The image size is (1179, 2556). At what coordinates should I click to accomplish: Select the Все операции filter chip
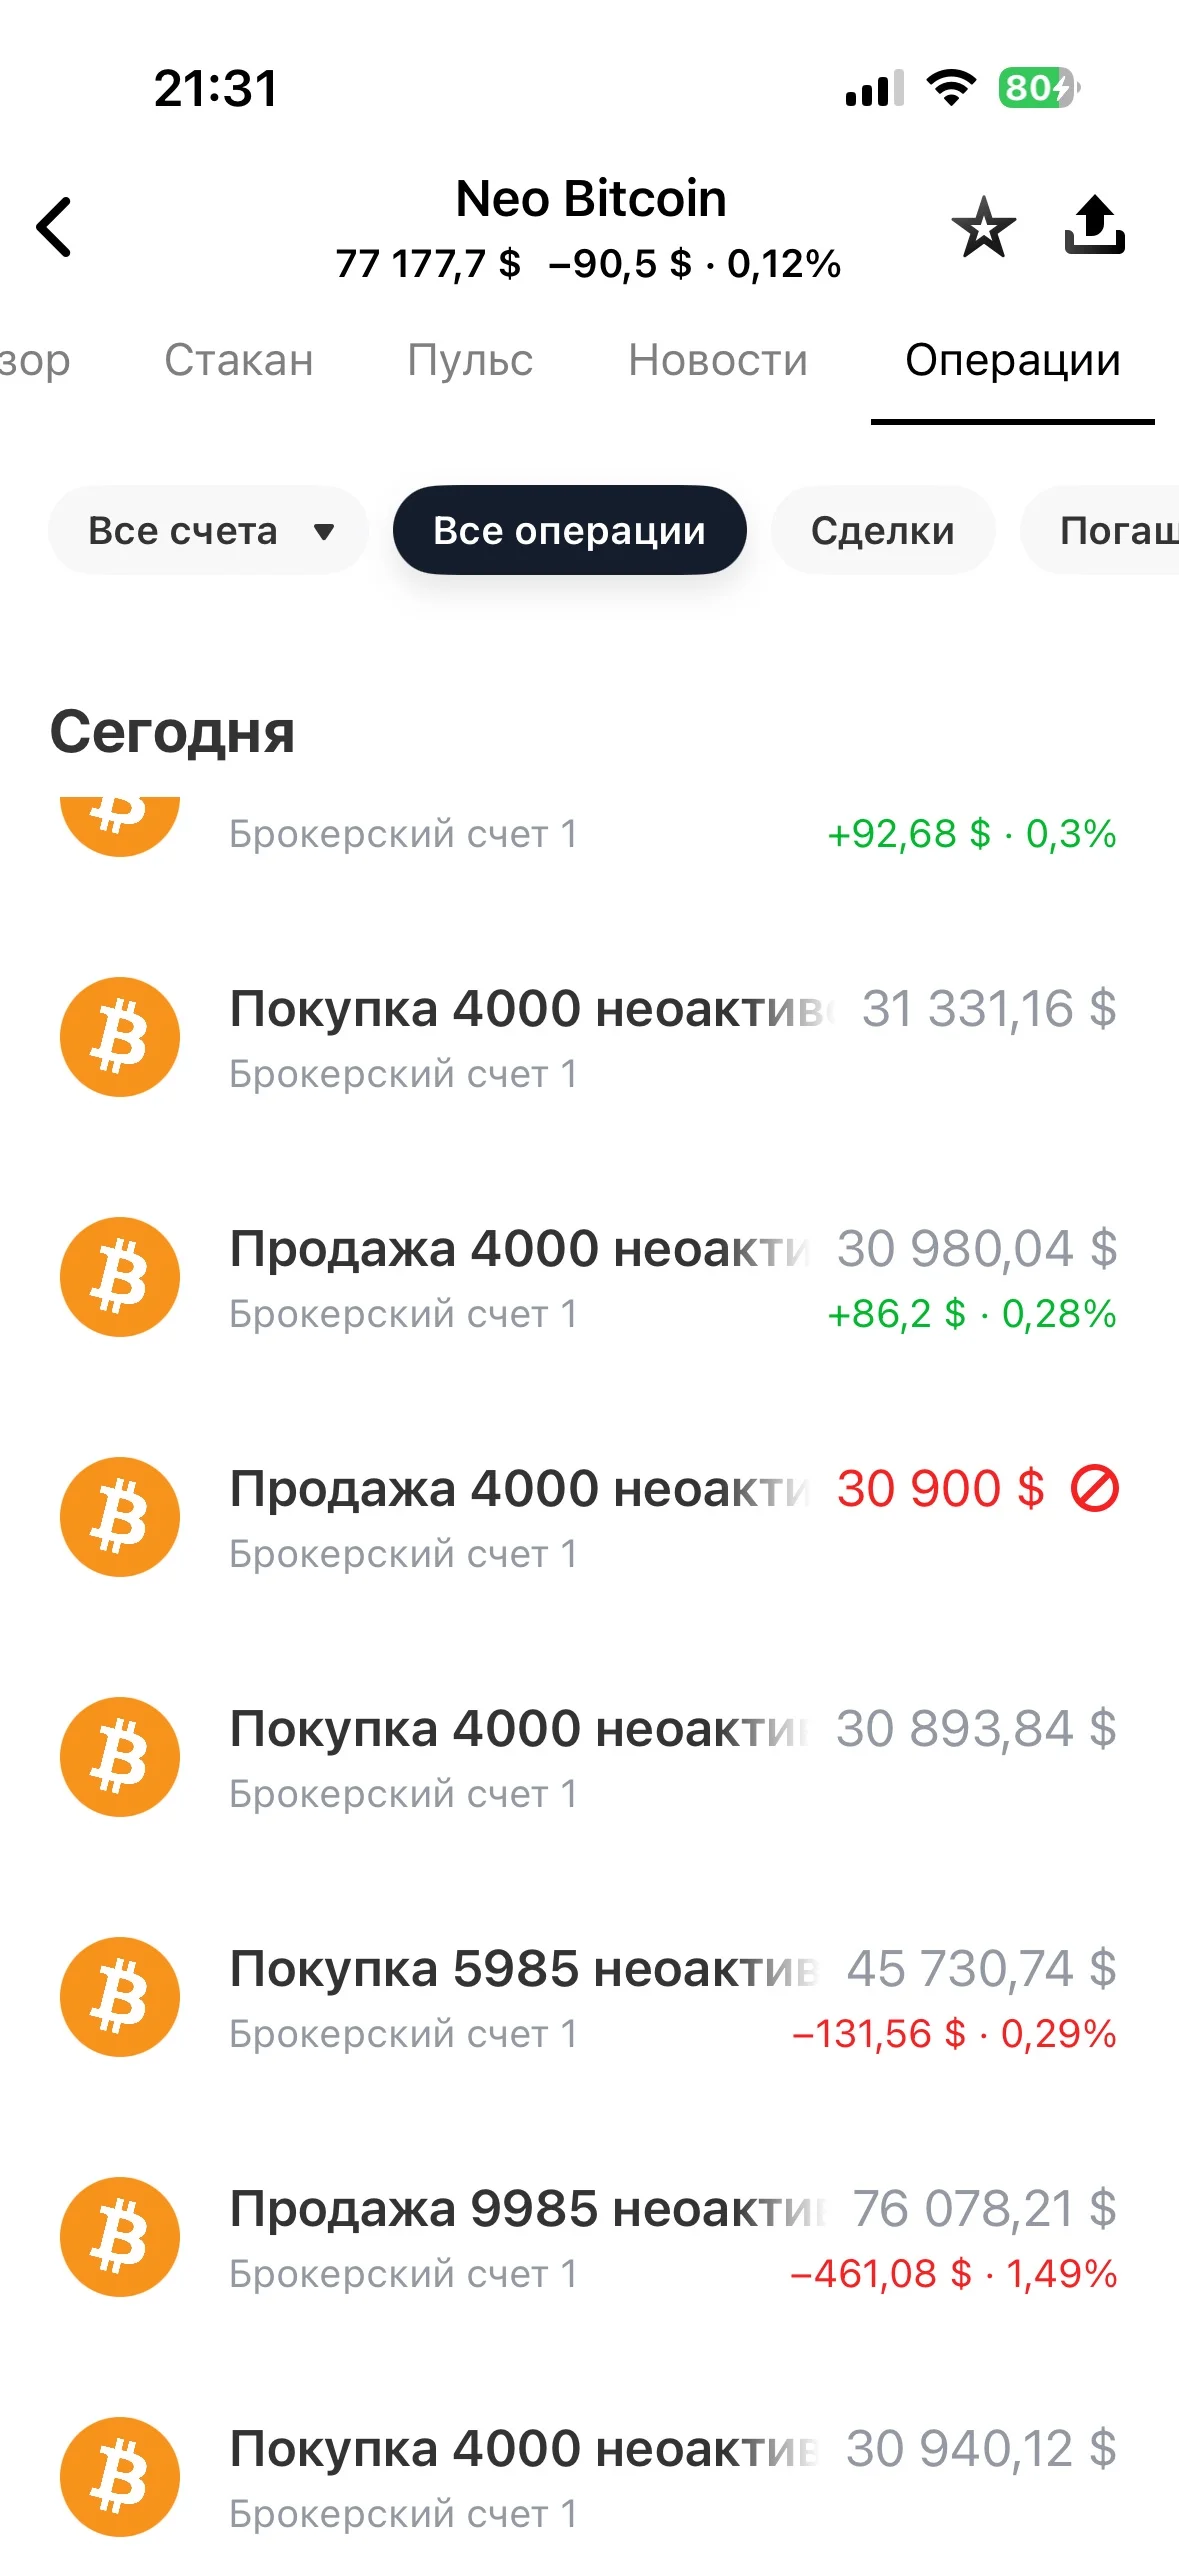coord(569,530)
